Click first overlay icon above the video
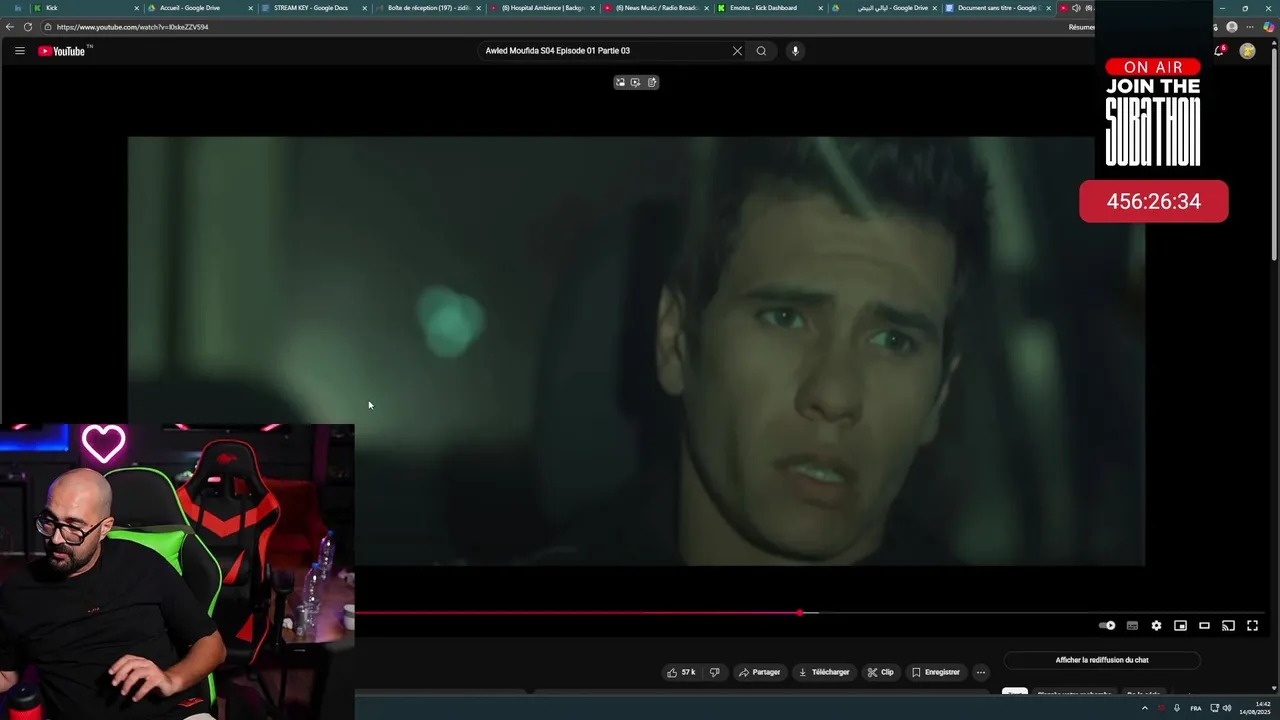 pyautogui.click(x=620, y=82)
